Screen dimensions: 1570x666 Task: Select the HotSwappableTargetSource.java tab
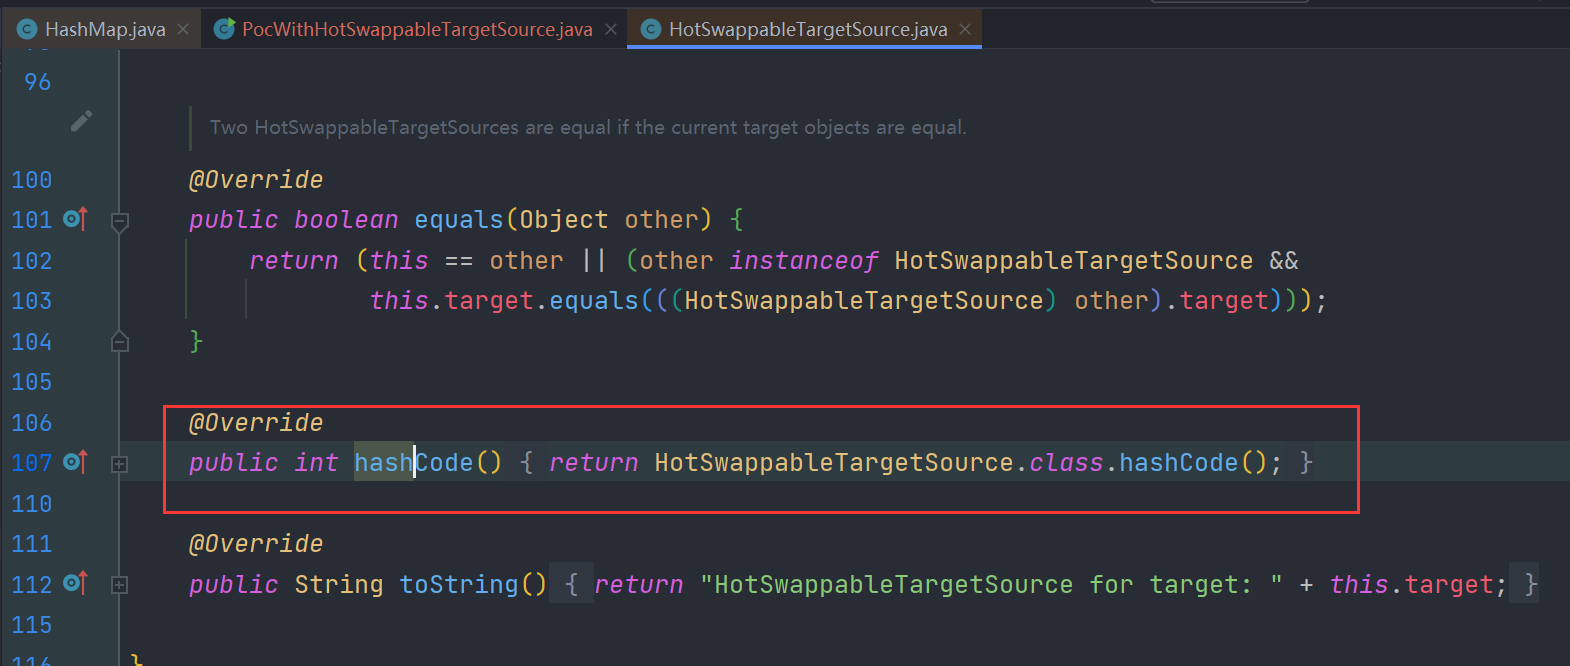(x=807, y=30)
